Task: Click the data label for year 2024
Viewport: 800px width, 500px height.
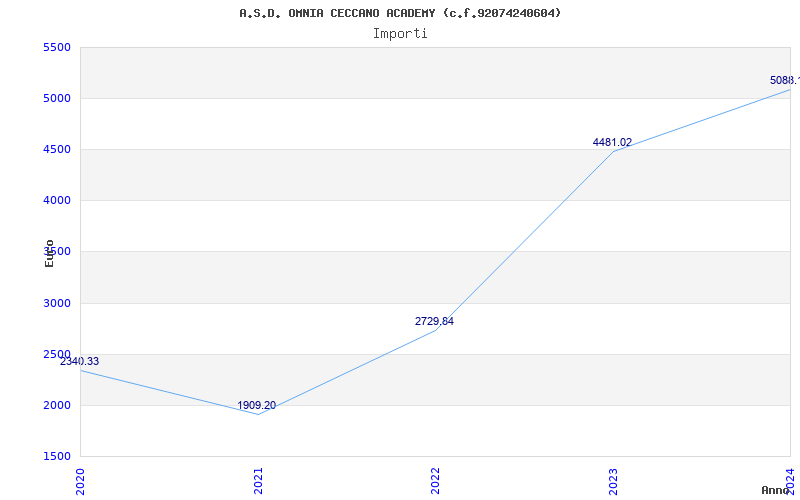Action: [785, 80]
